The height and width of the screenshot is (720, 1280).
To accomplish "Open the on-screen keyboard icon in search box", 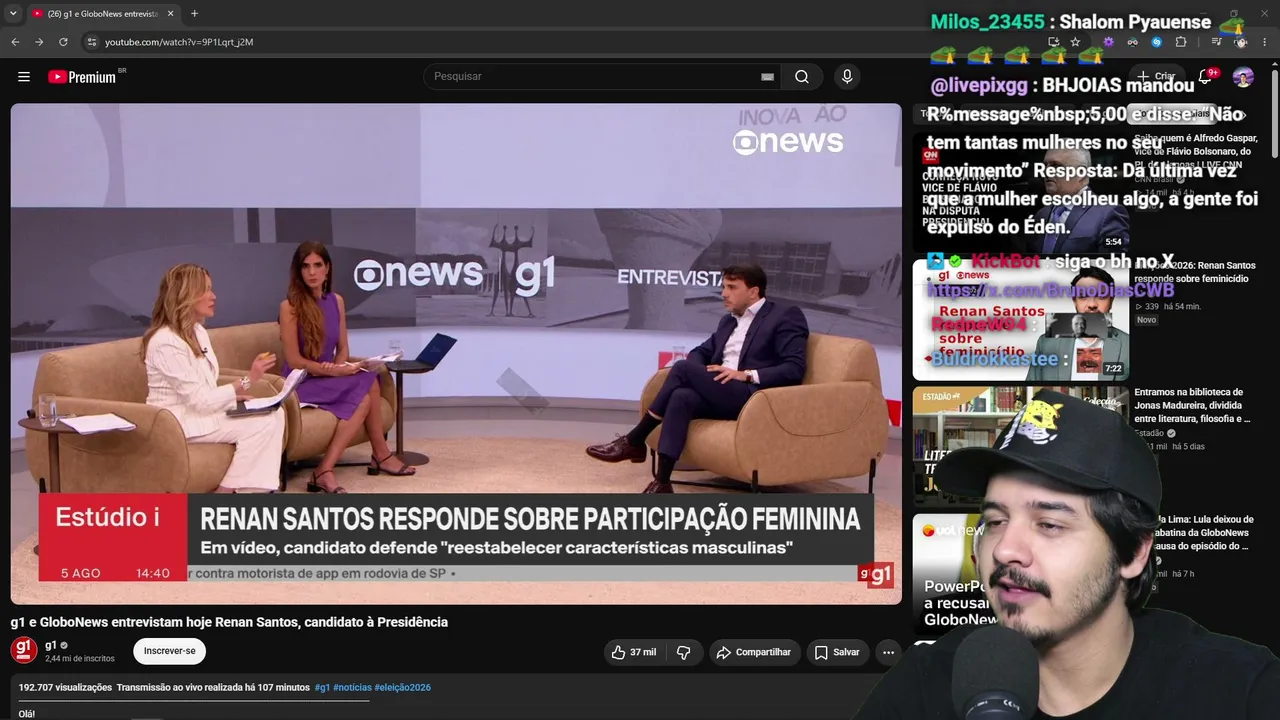I will click(767, 77).
